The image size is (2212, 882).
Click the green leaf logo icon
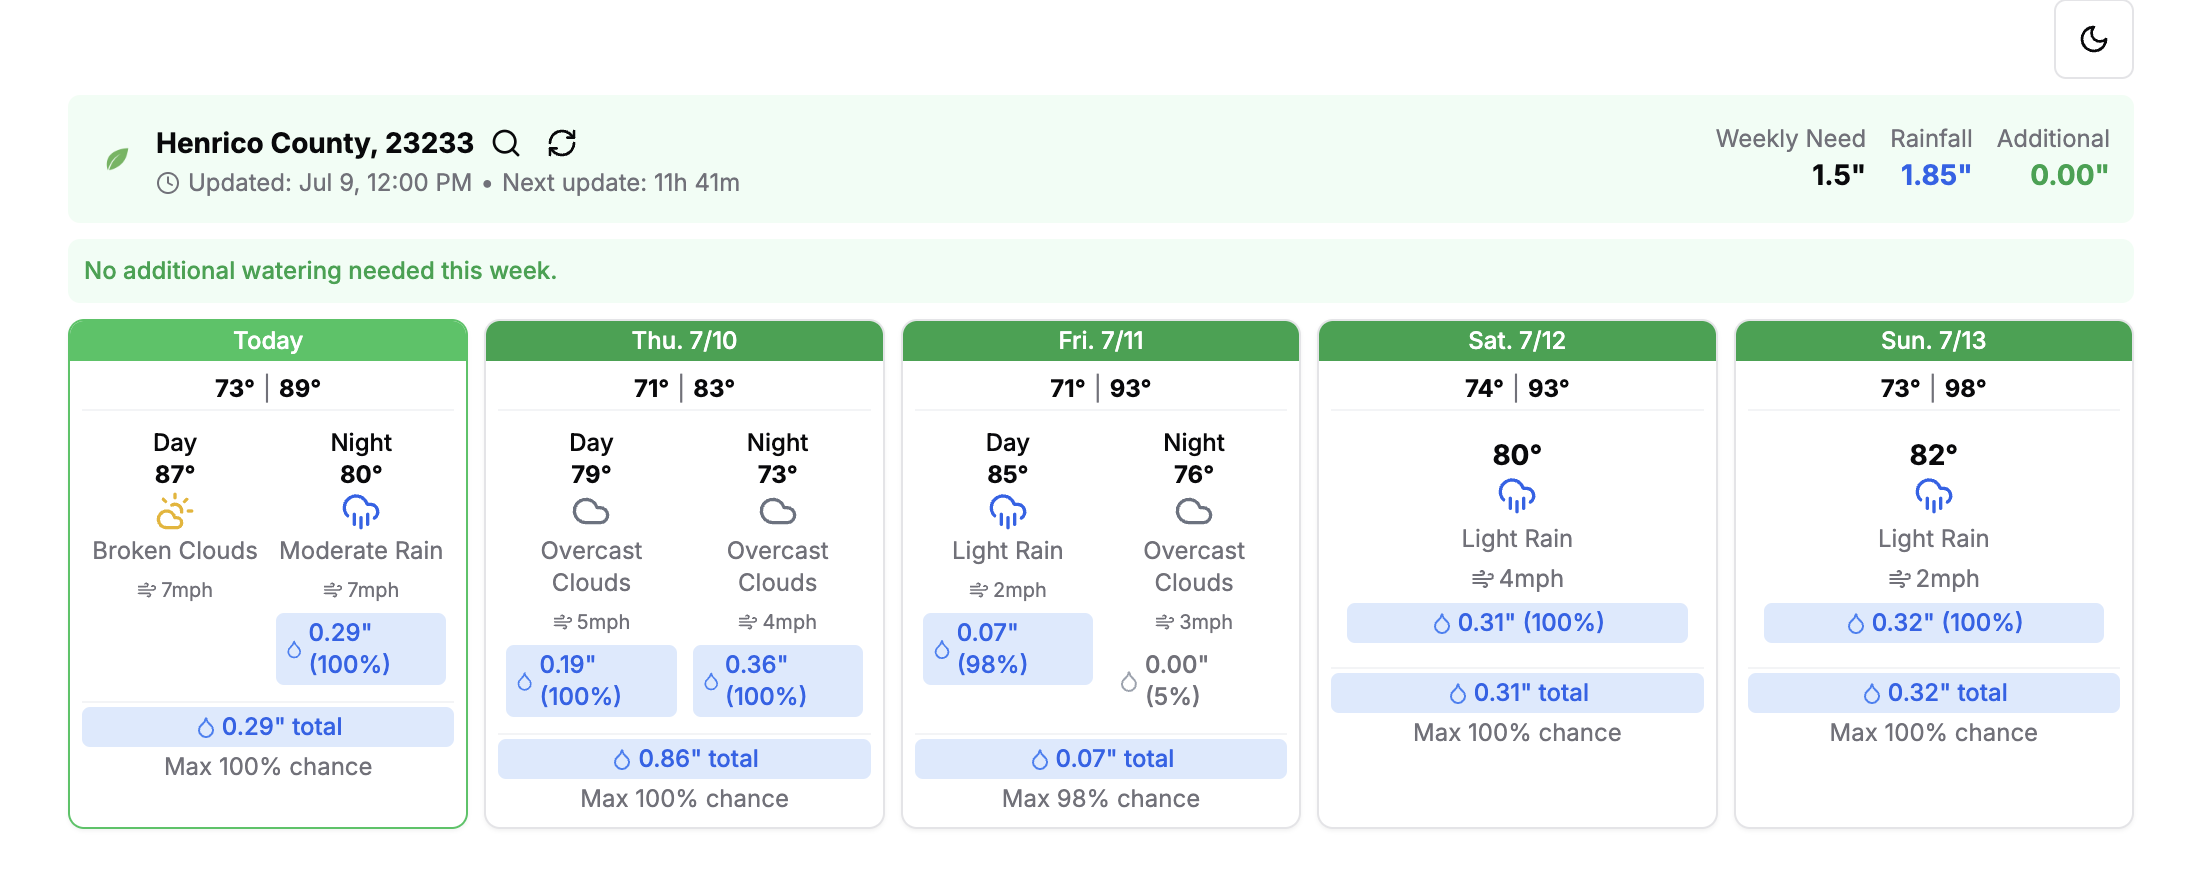pyautogui.click(x=117, y=159)
